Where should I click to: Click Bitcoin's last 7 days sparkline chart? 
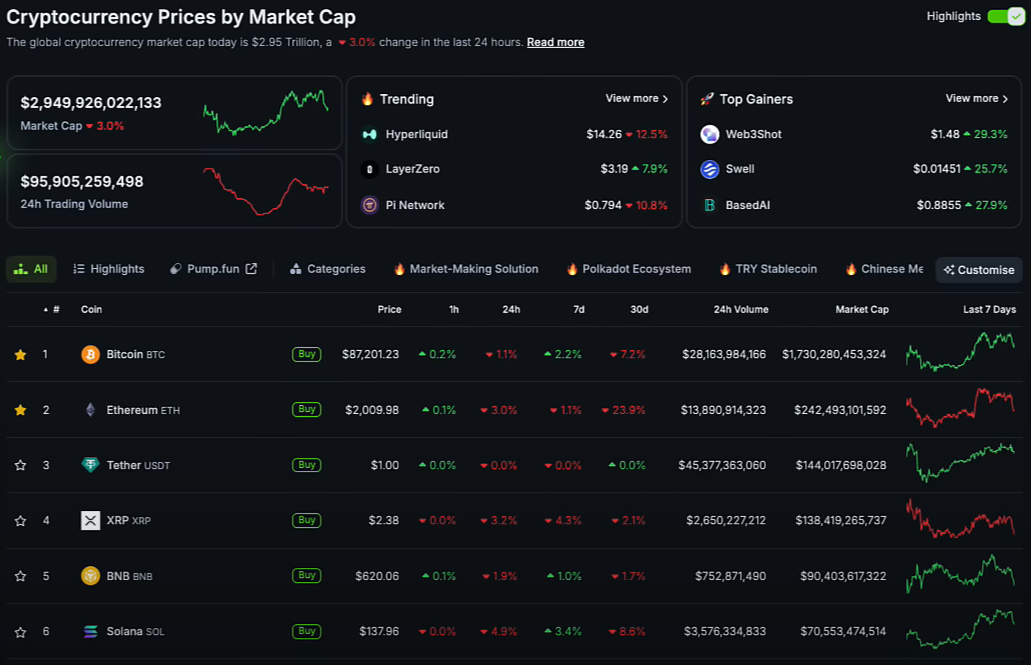(x=960, y=354)
